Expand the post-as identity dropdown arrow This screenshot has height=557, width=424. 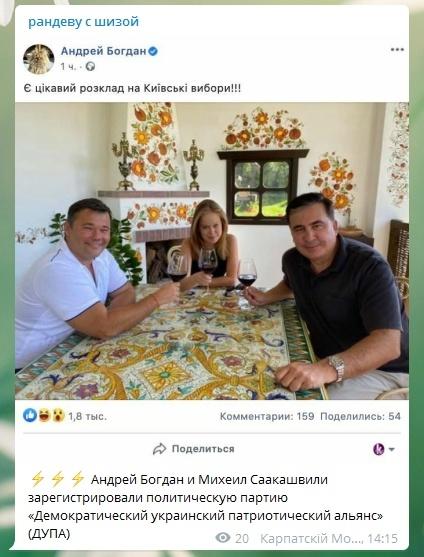click(392, 449)
